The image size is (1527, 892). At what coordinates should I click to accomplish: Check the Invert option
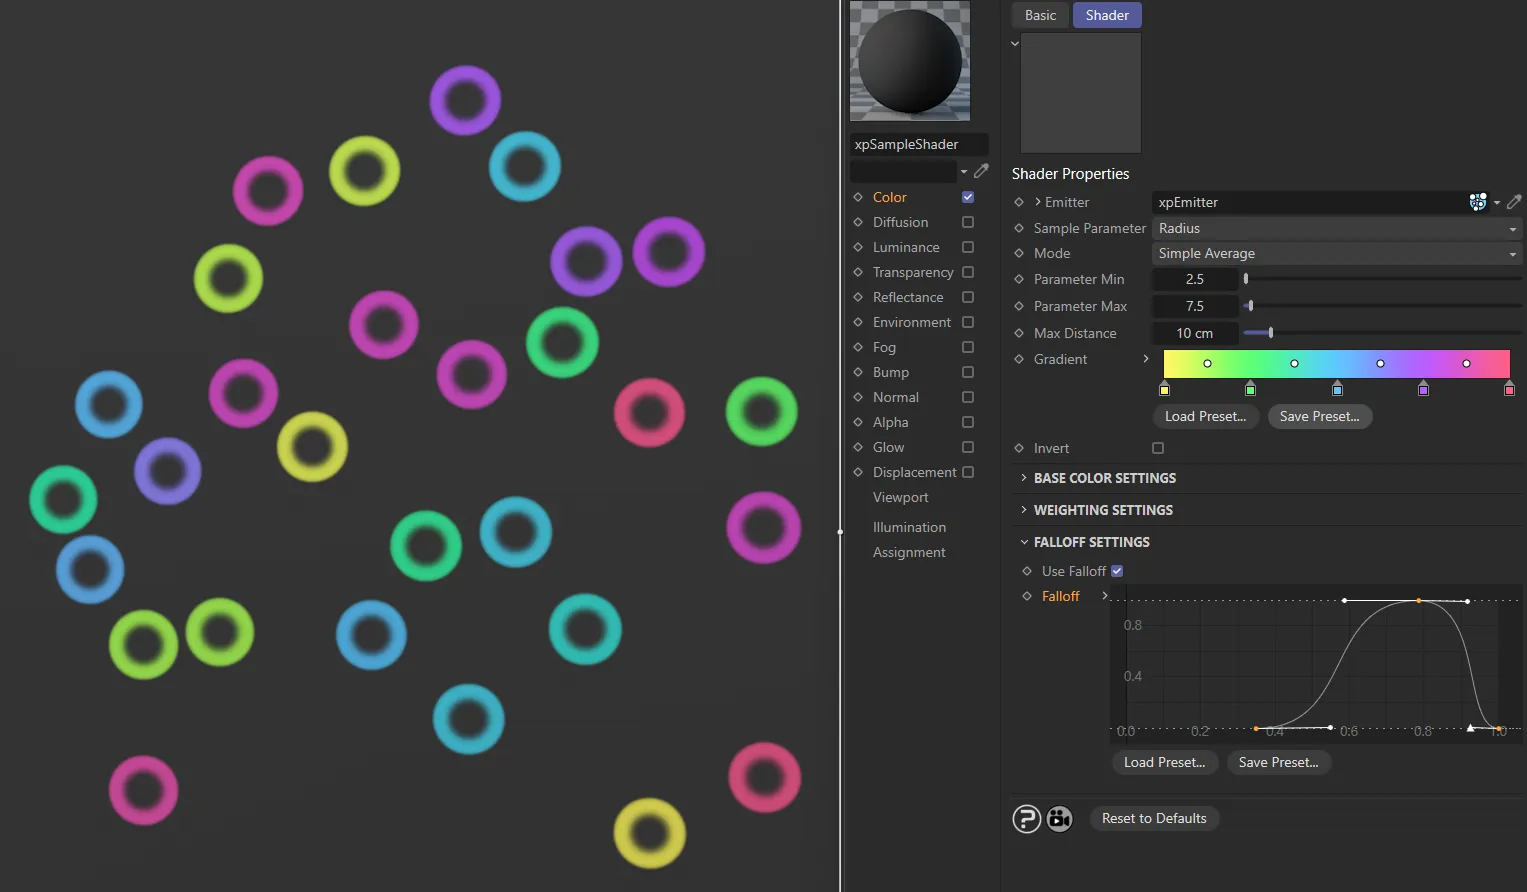(x=1157, y=448)
